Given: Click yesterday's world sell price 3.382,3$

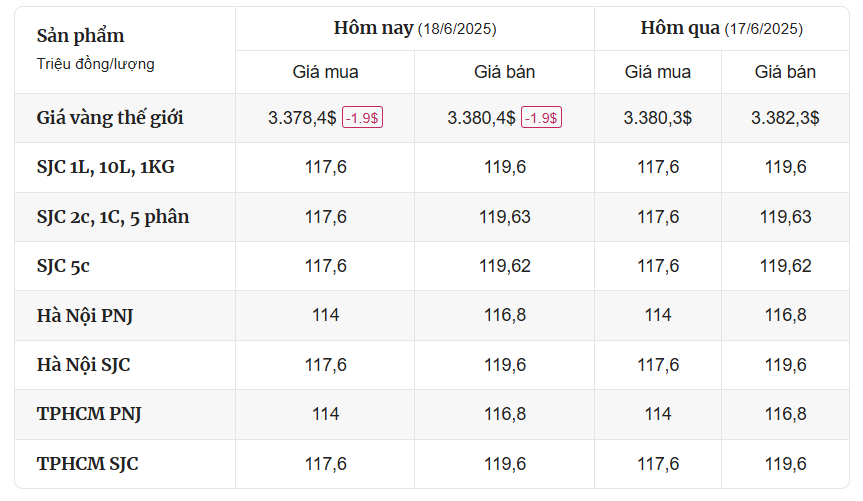Looking at the screenshot, I should [785, 118].
